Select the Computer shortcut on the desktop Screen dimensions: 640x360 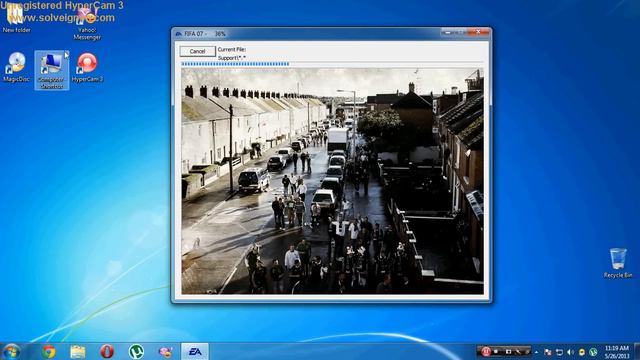click(x=52, y=70)
